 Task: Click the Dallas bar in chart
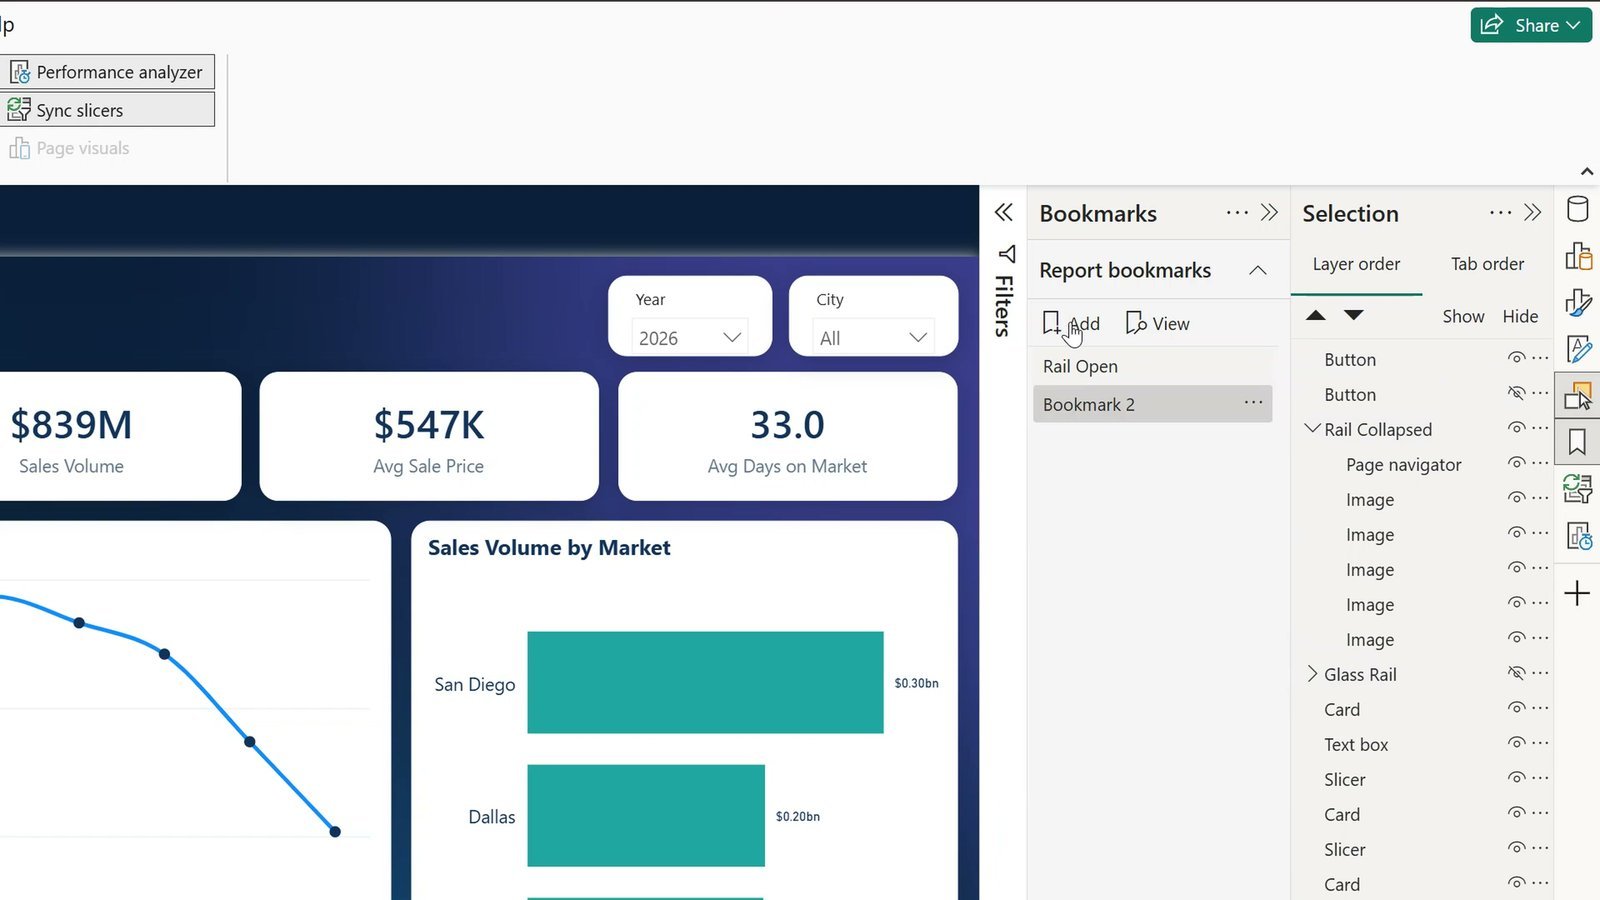(646, 815)
